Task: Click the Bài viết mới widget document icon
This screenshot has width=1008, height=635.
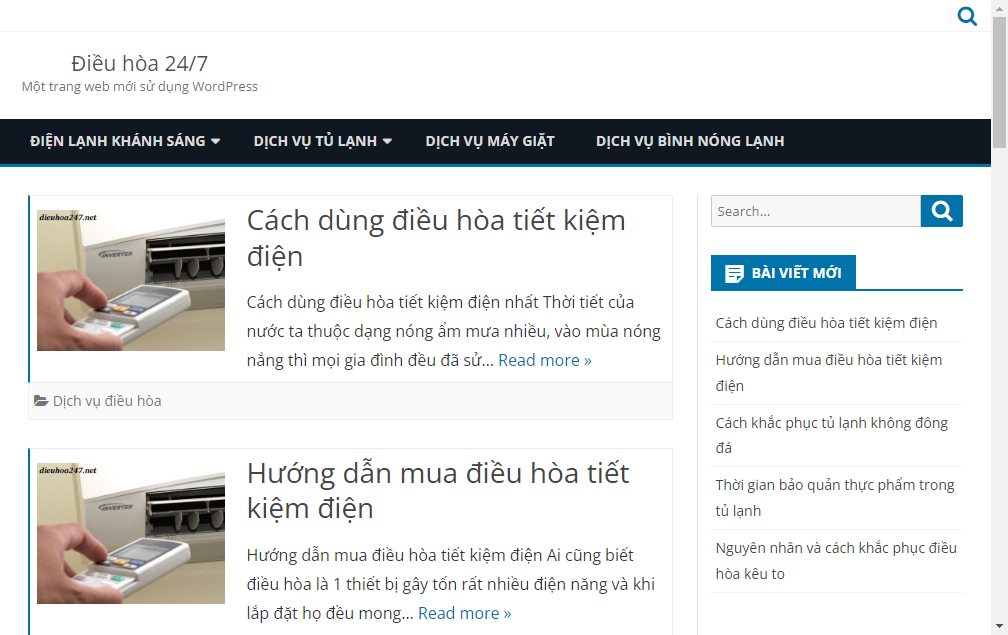Action: coord(734,273)
